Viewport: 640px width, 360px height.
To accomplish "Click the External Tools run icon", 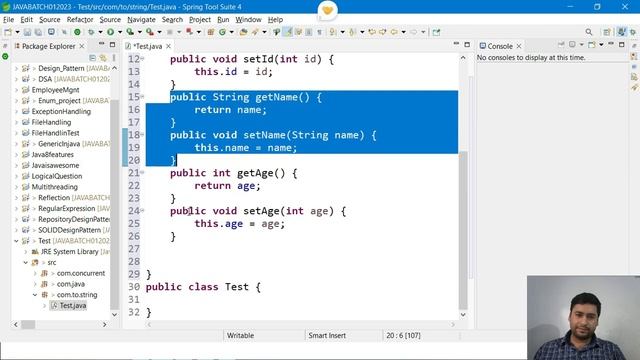I will (150, 32).
